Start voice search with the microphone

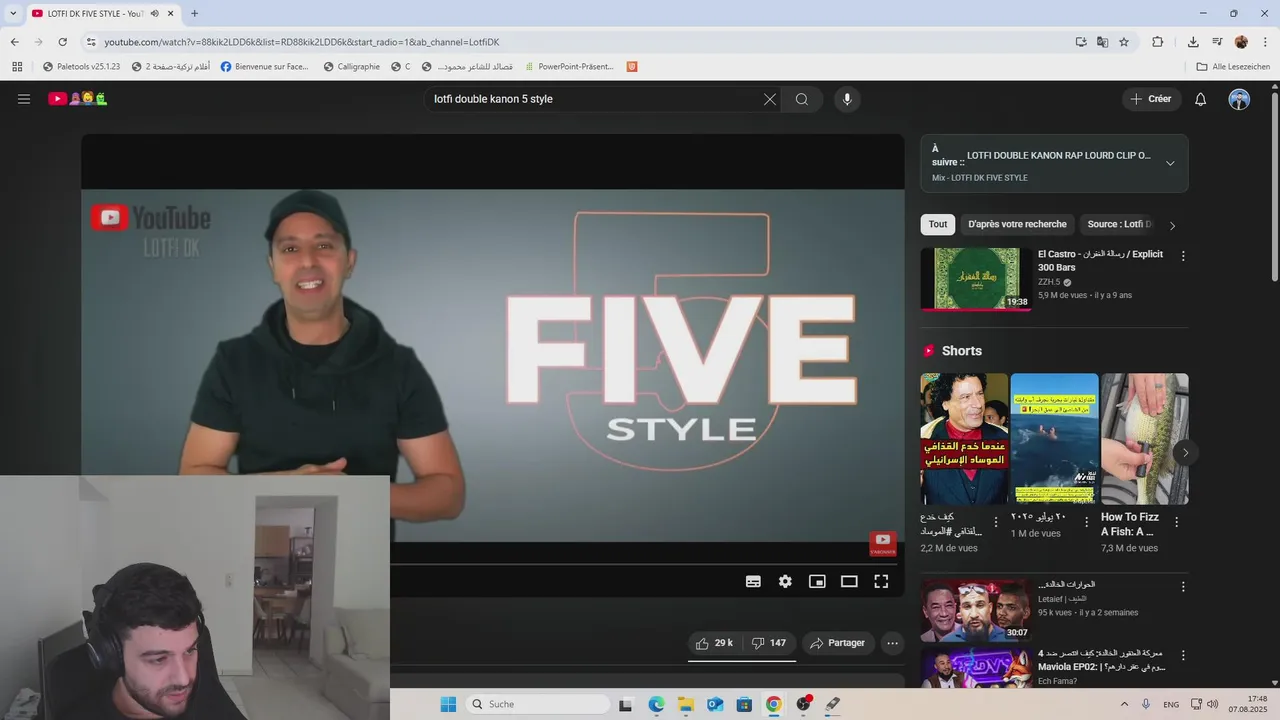coord(847,99)
